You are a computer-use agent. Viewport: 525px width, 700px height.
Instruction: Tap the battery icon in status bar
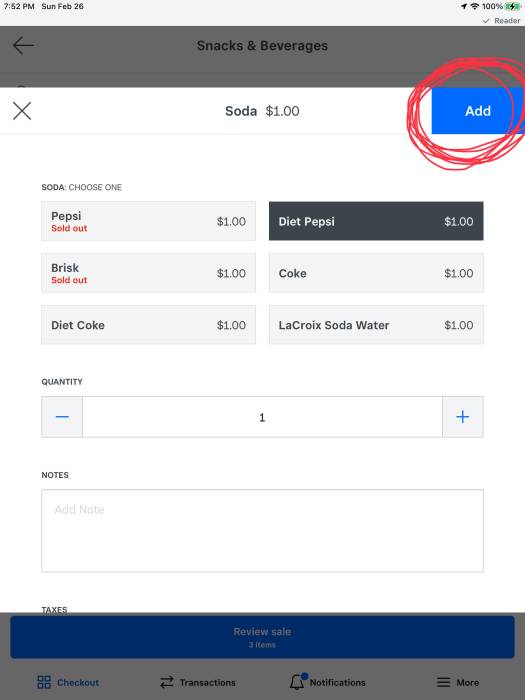(x=512, y=6)
